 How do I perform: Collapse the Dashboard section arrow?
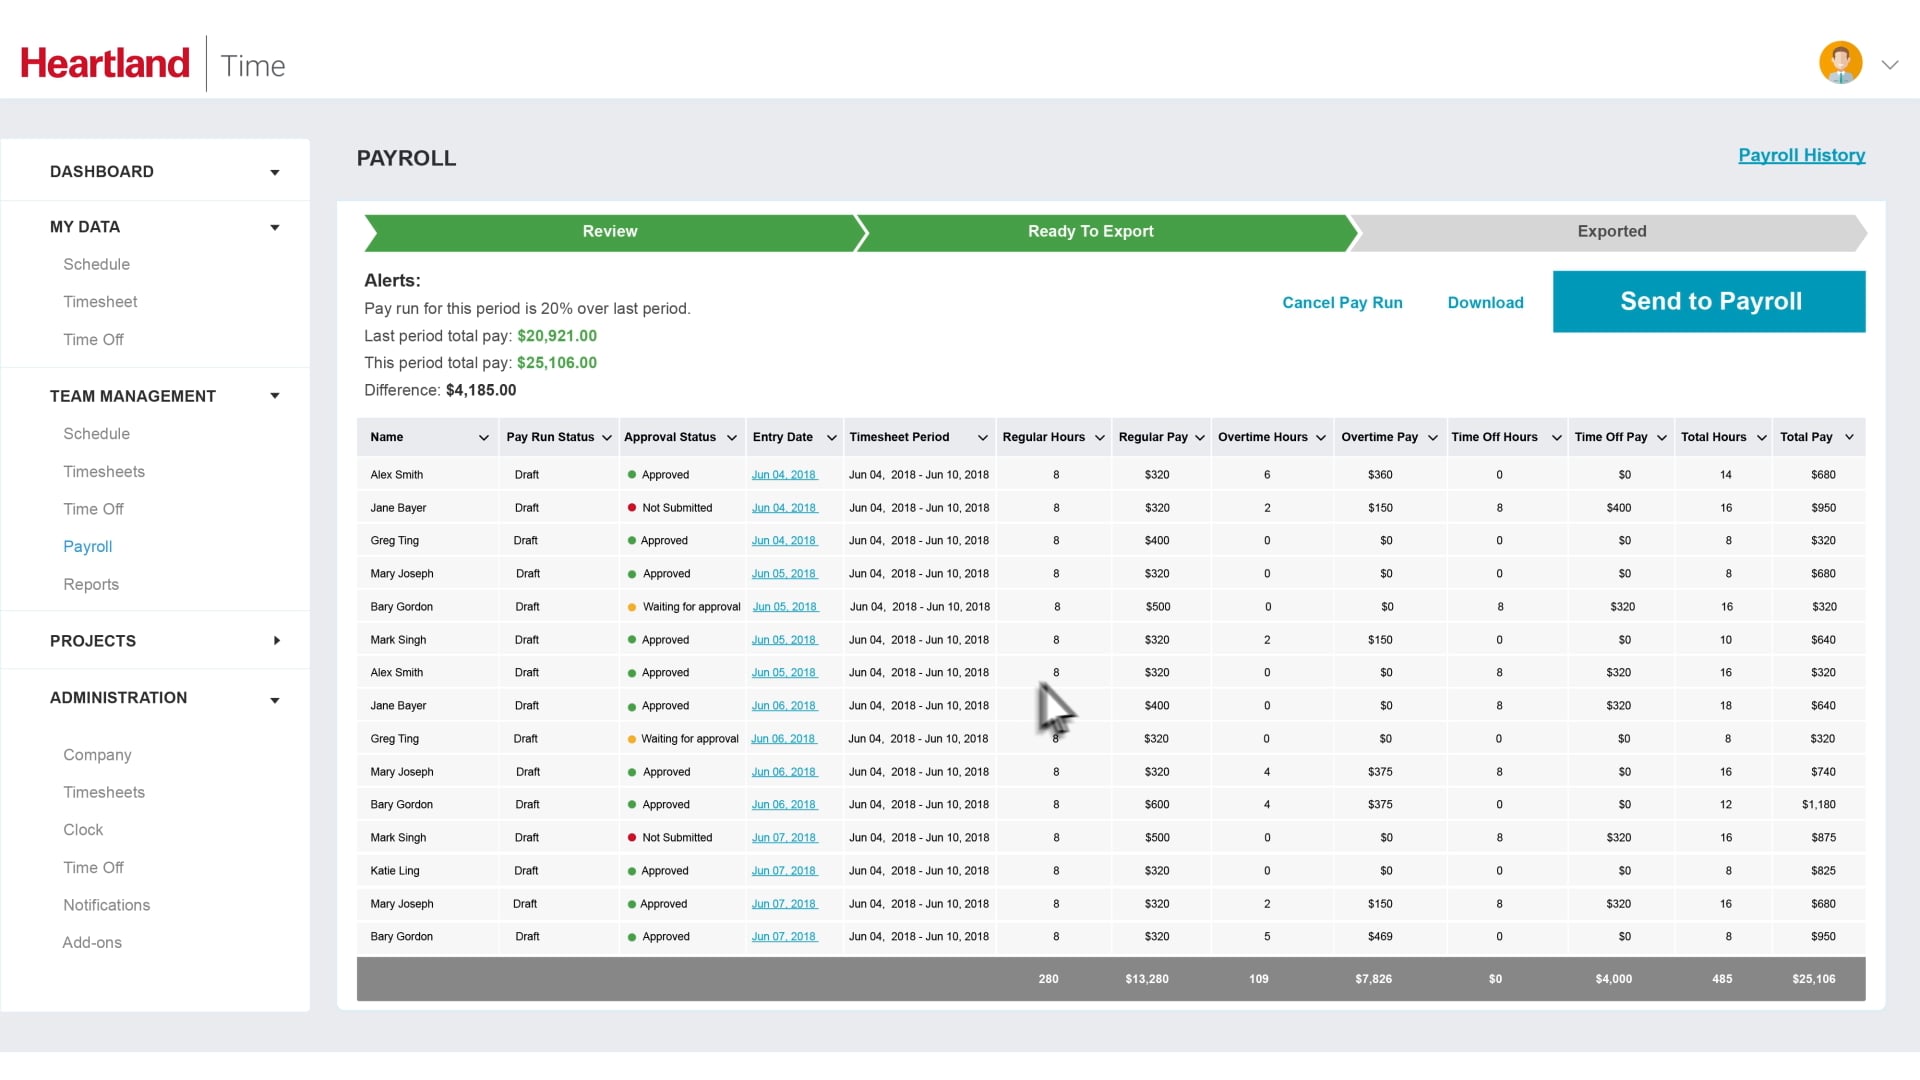(x=274, y=172)
